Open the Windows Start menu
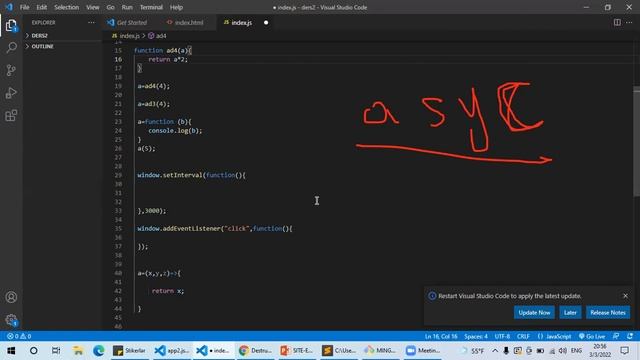640x360 pixels. [x=11, y=351]
